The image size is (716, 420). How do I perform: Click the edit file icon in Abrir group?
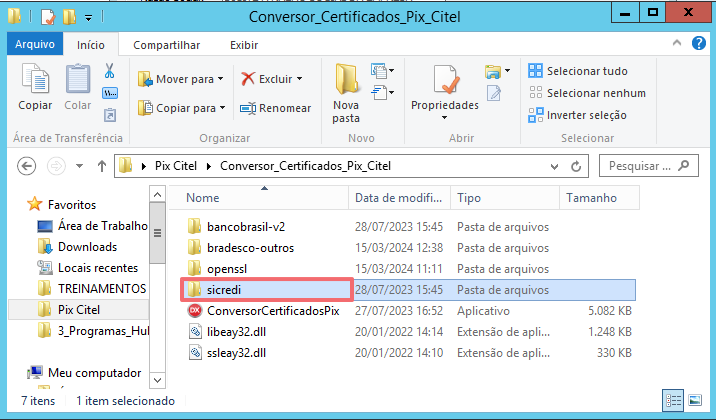click(494, 93)
